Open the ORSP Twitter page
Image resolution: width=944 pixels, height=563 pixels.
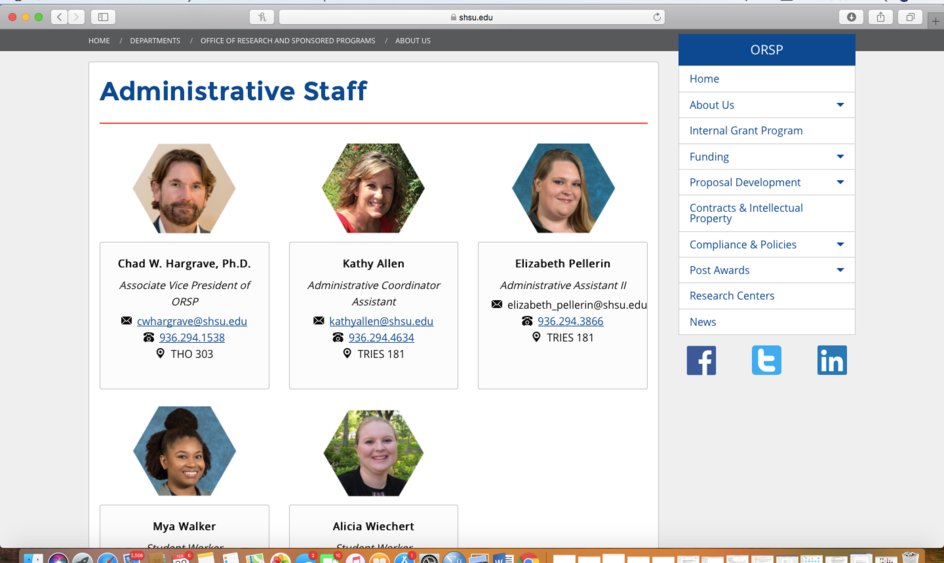tap(766, 360)
